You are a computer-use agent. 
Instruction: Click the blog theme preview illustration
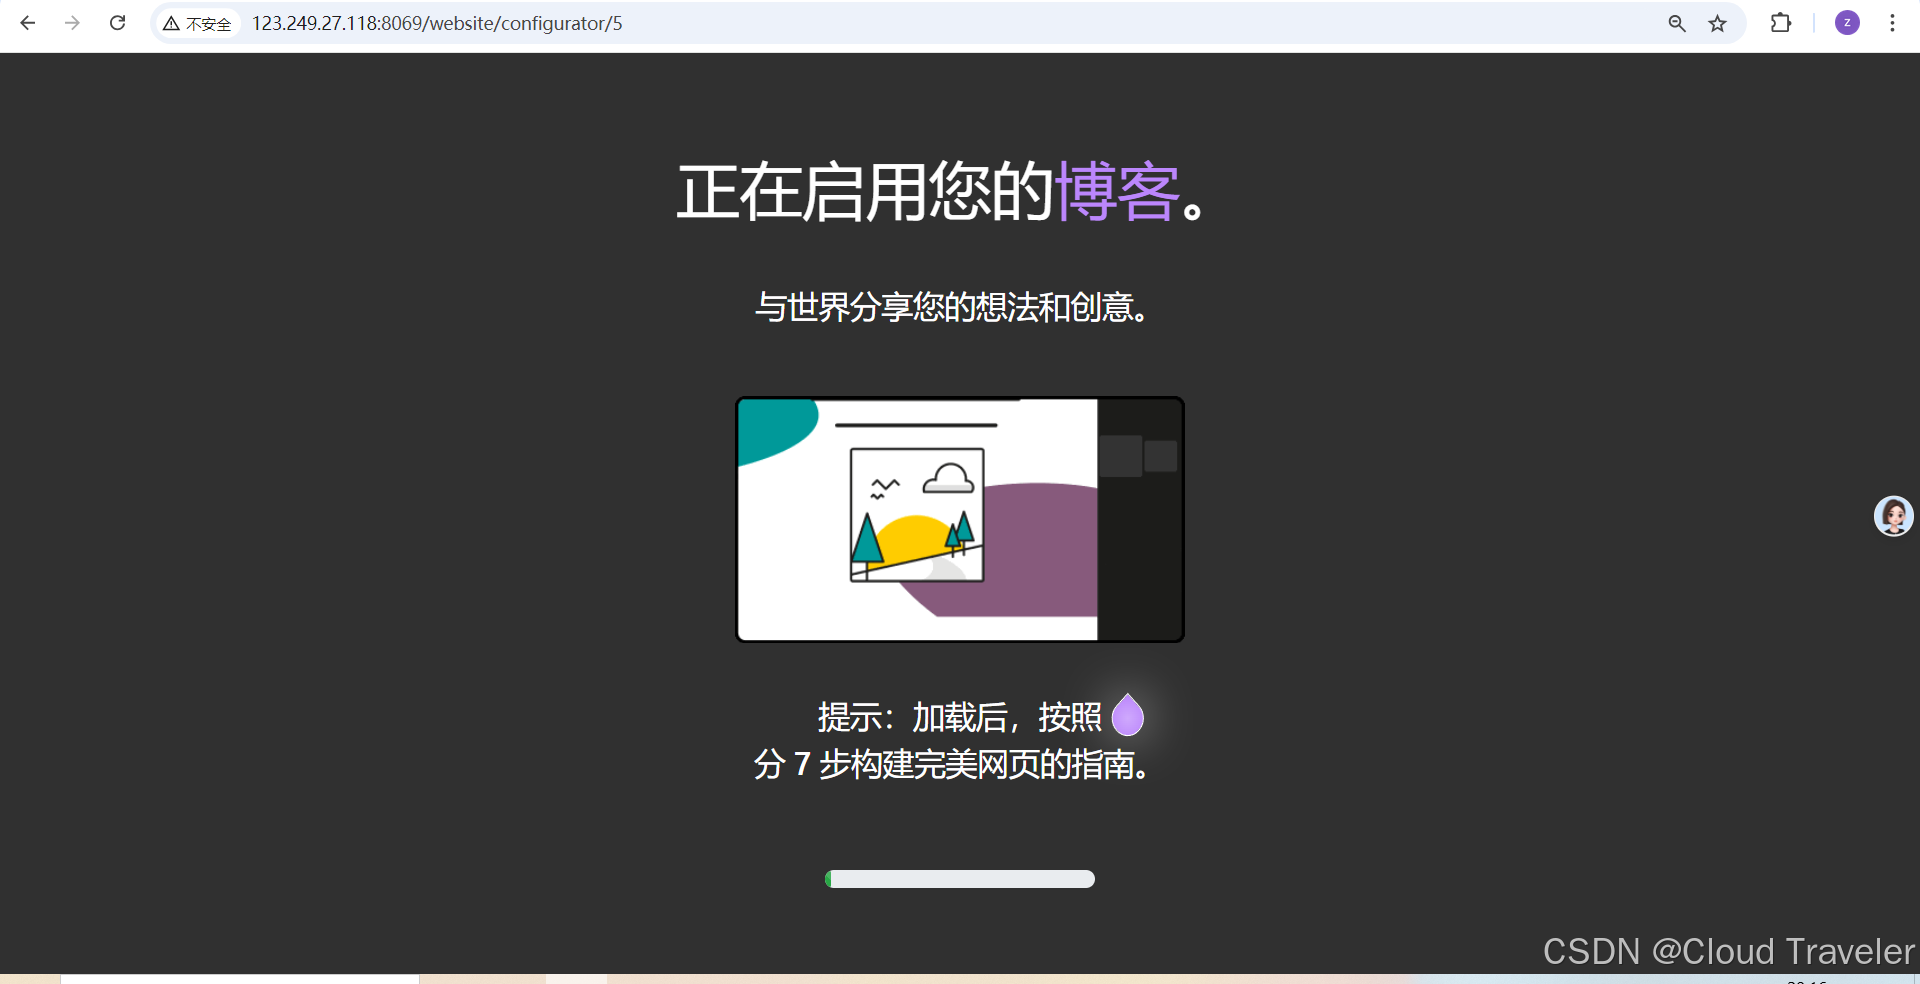tap(960, 519)
